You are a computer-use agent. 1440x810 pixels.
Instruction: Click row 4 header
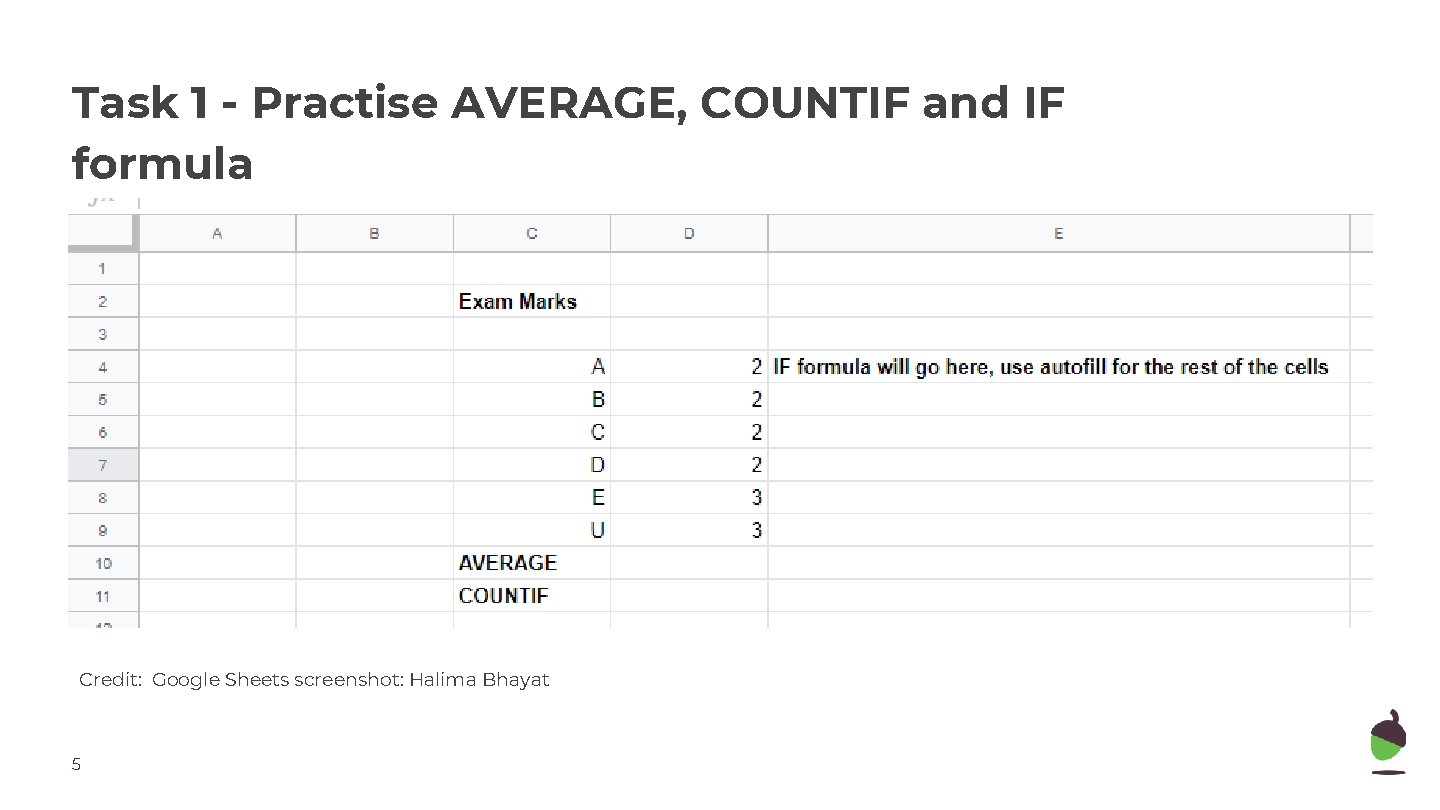103,367
